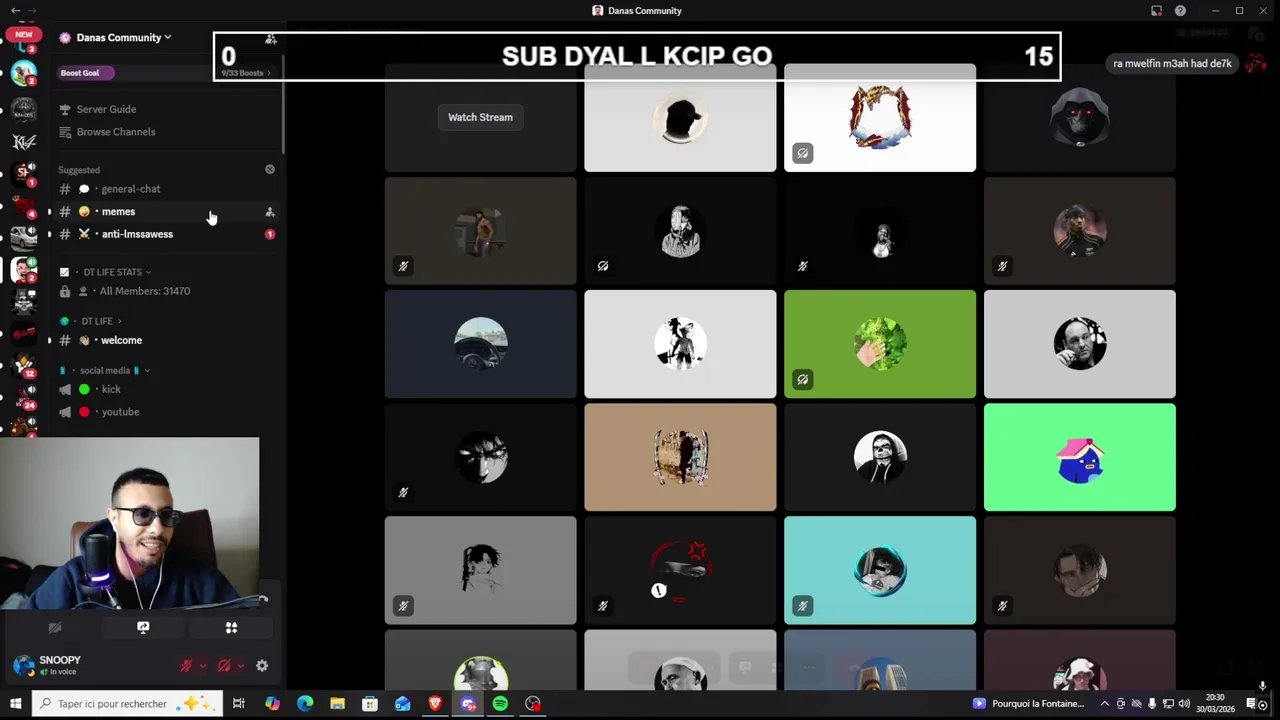Select participant tile with black cap avatar
Screen dimensions: 1280x720
[680, 117]
